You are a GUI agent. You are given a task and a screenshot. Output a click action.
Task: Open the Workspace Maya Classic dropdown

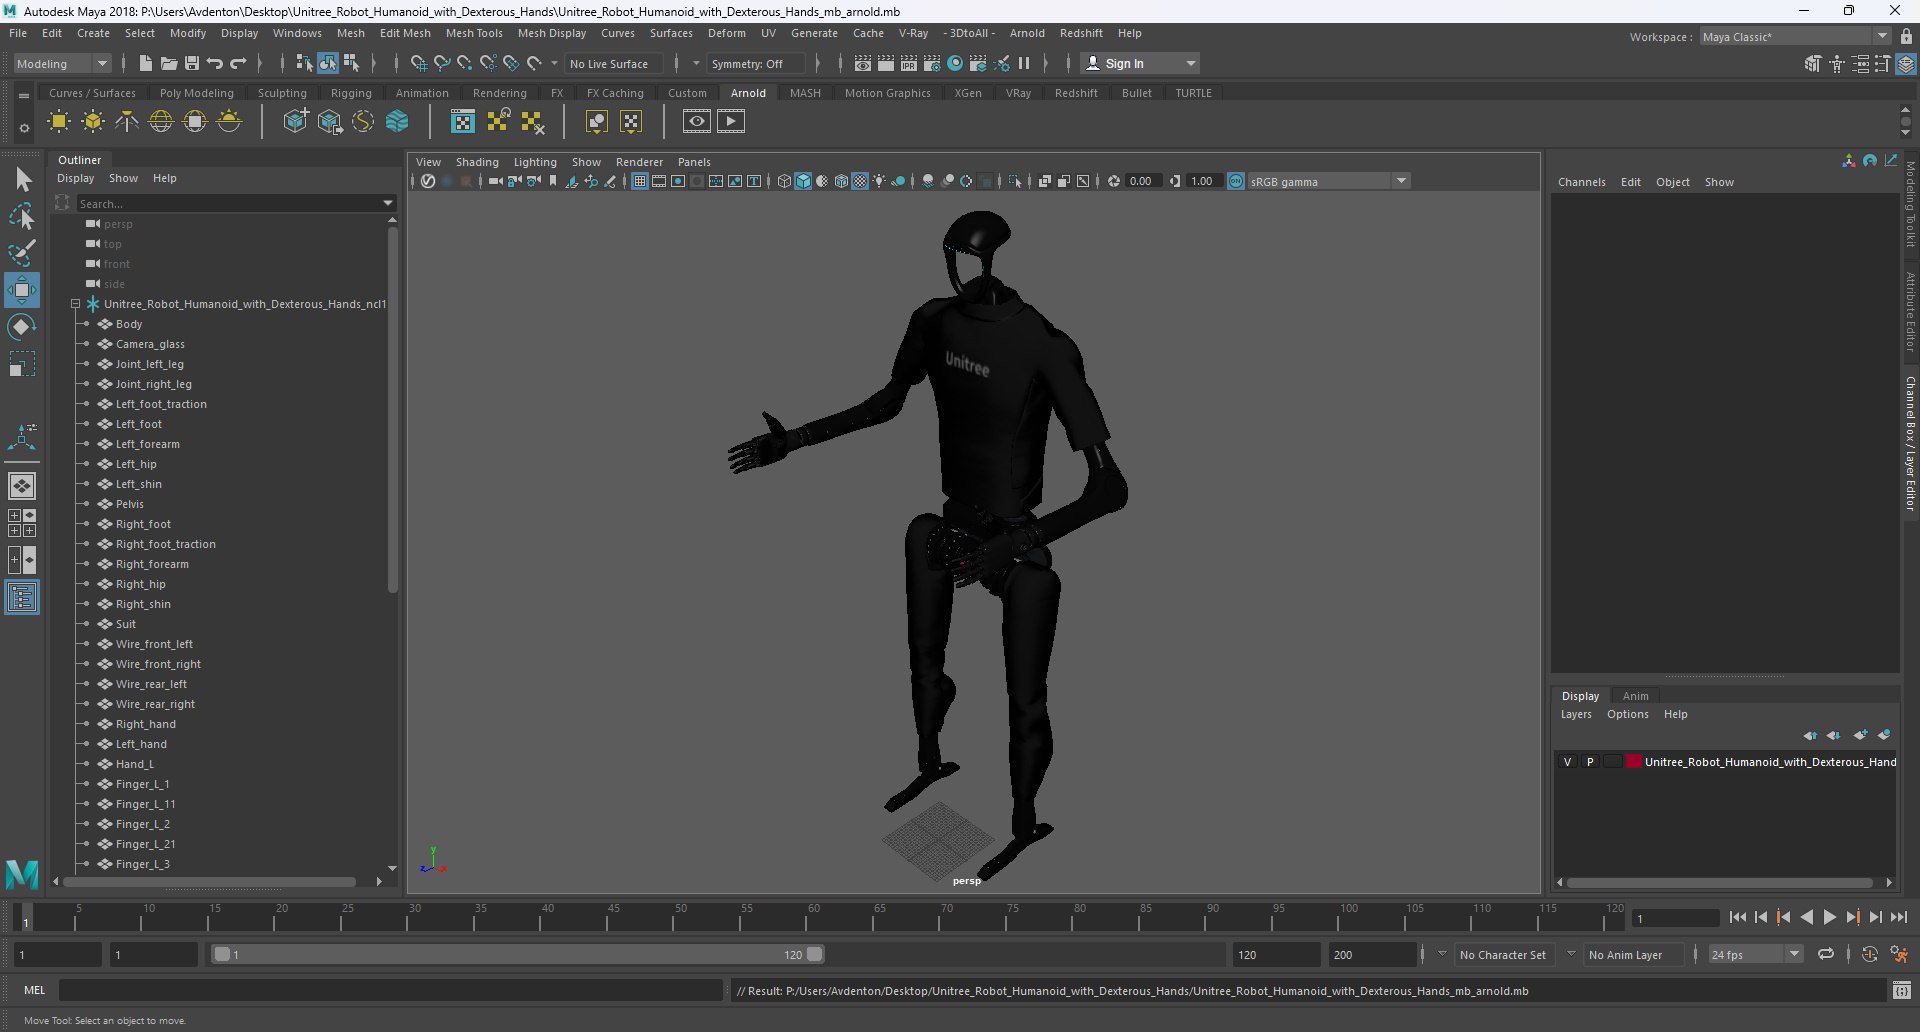(x=1796, y=36)
